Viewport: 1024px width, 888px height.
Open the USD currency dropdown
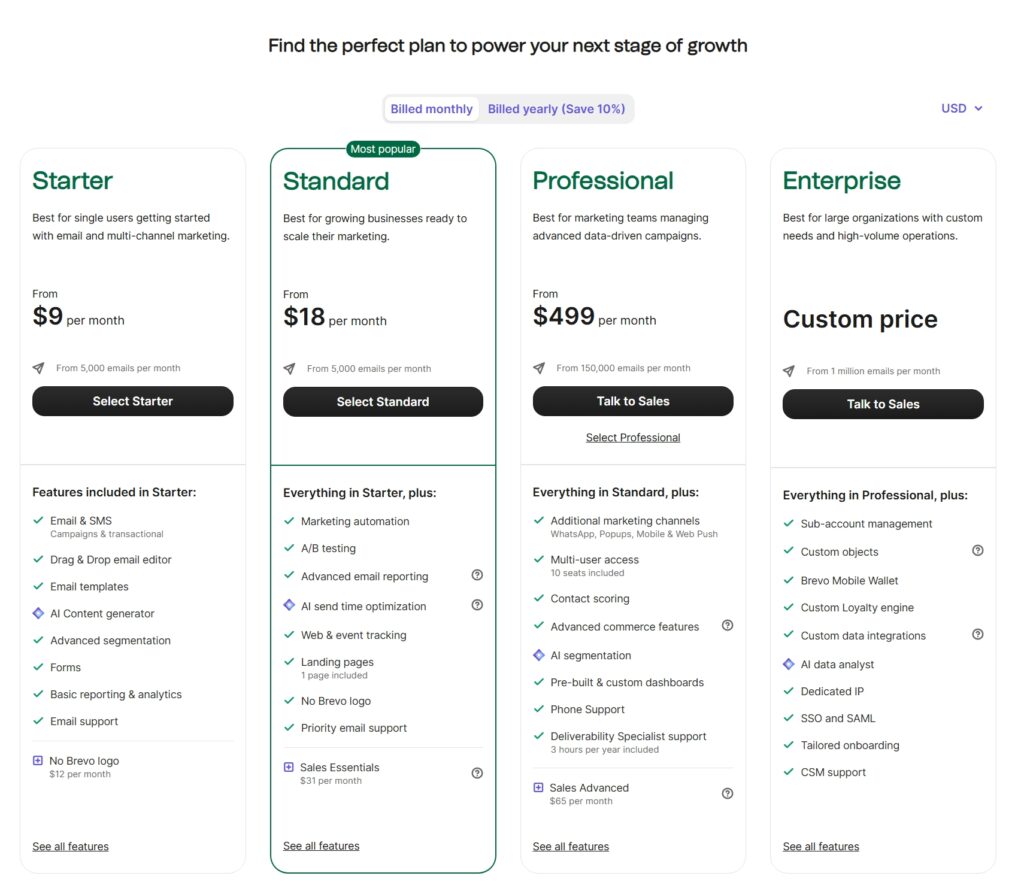961,108
